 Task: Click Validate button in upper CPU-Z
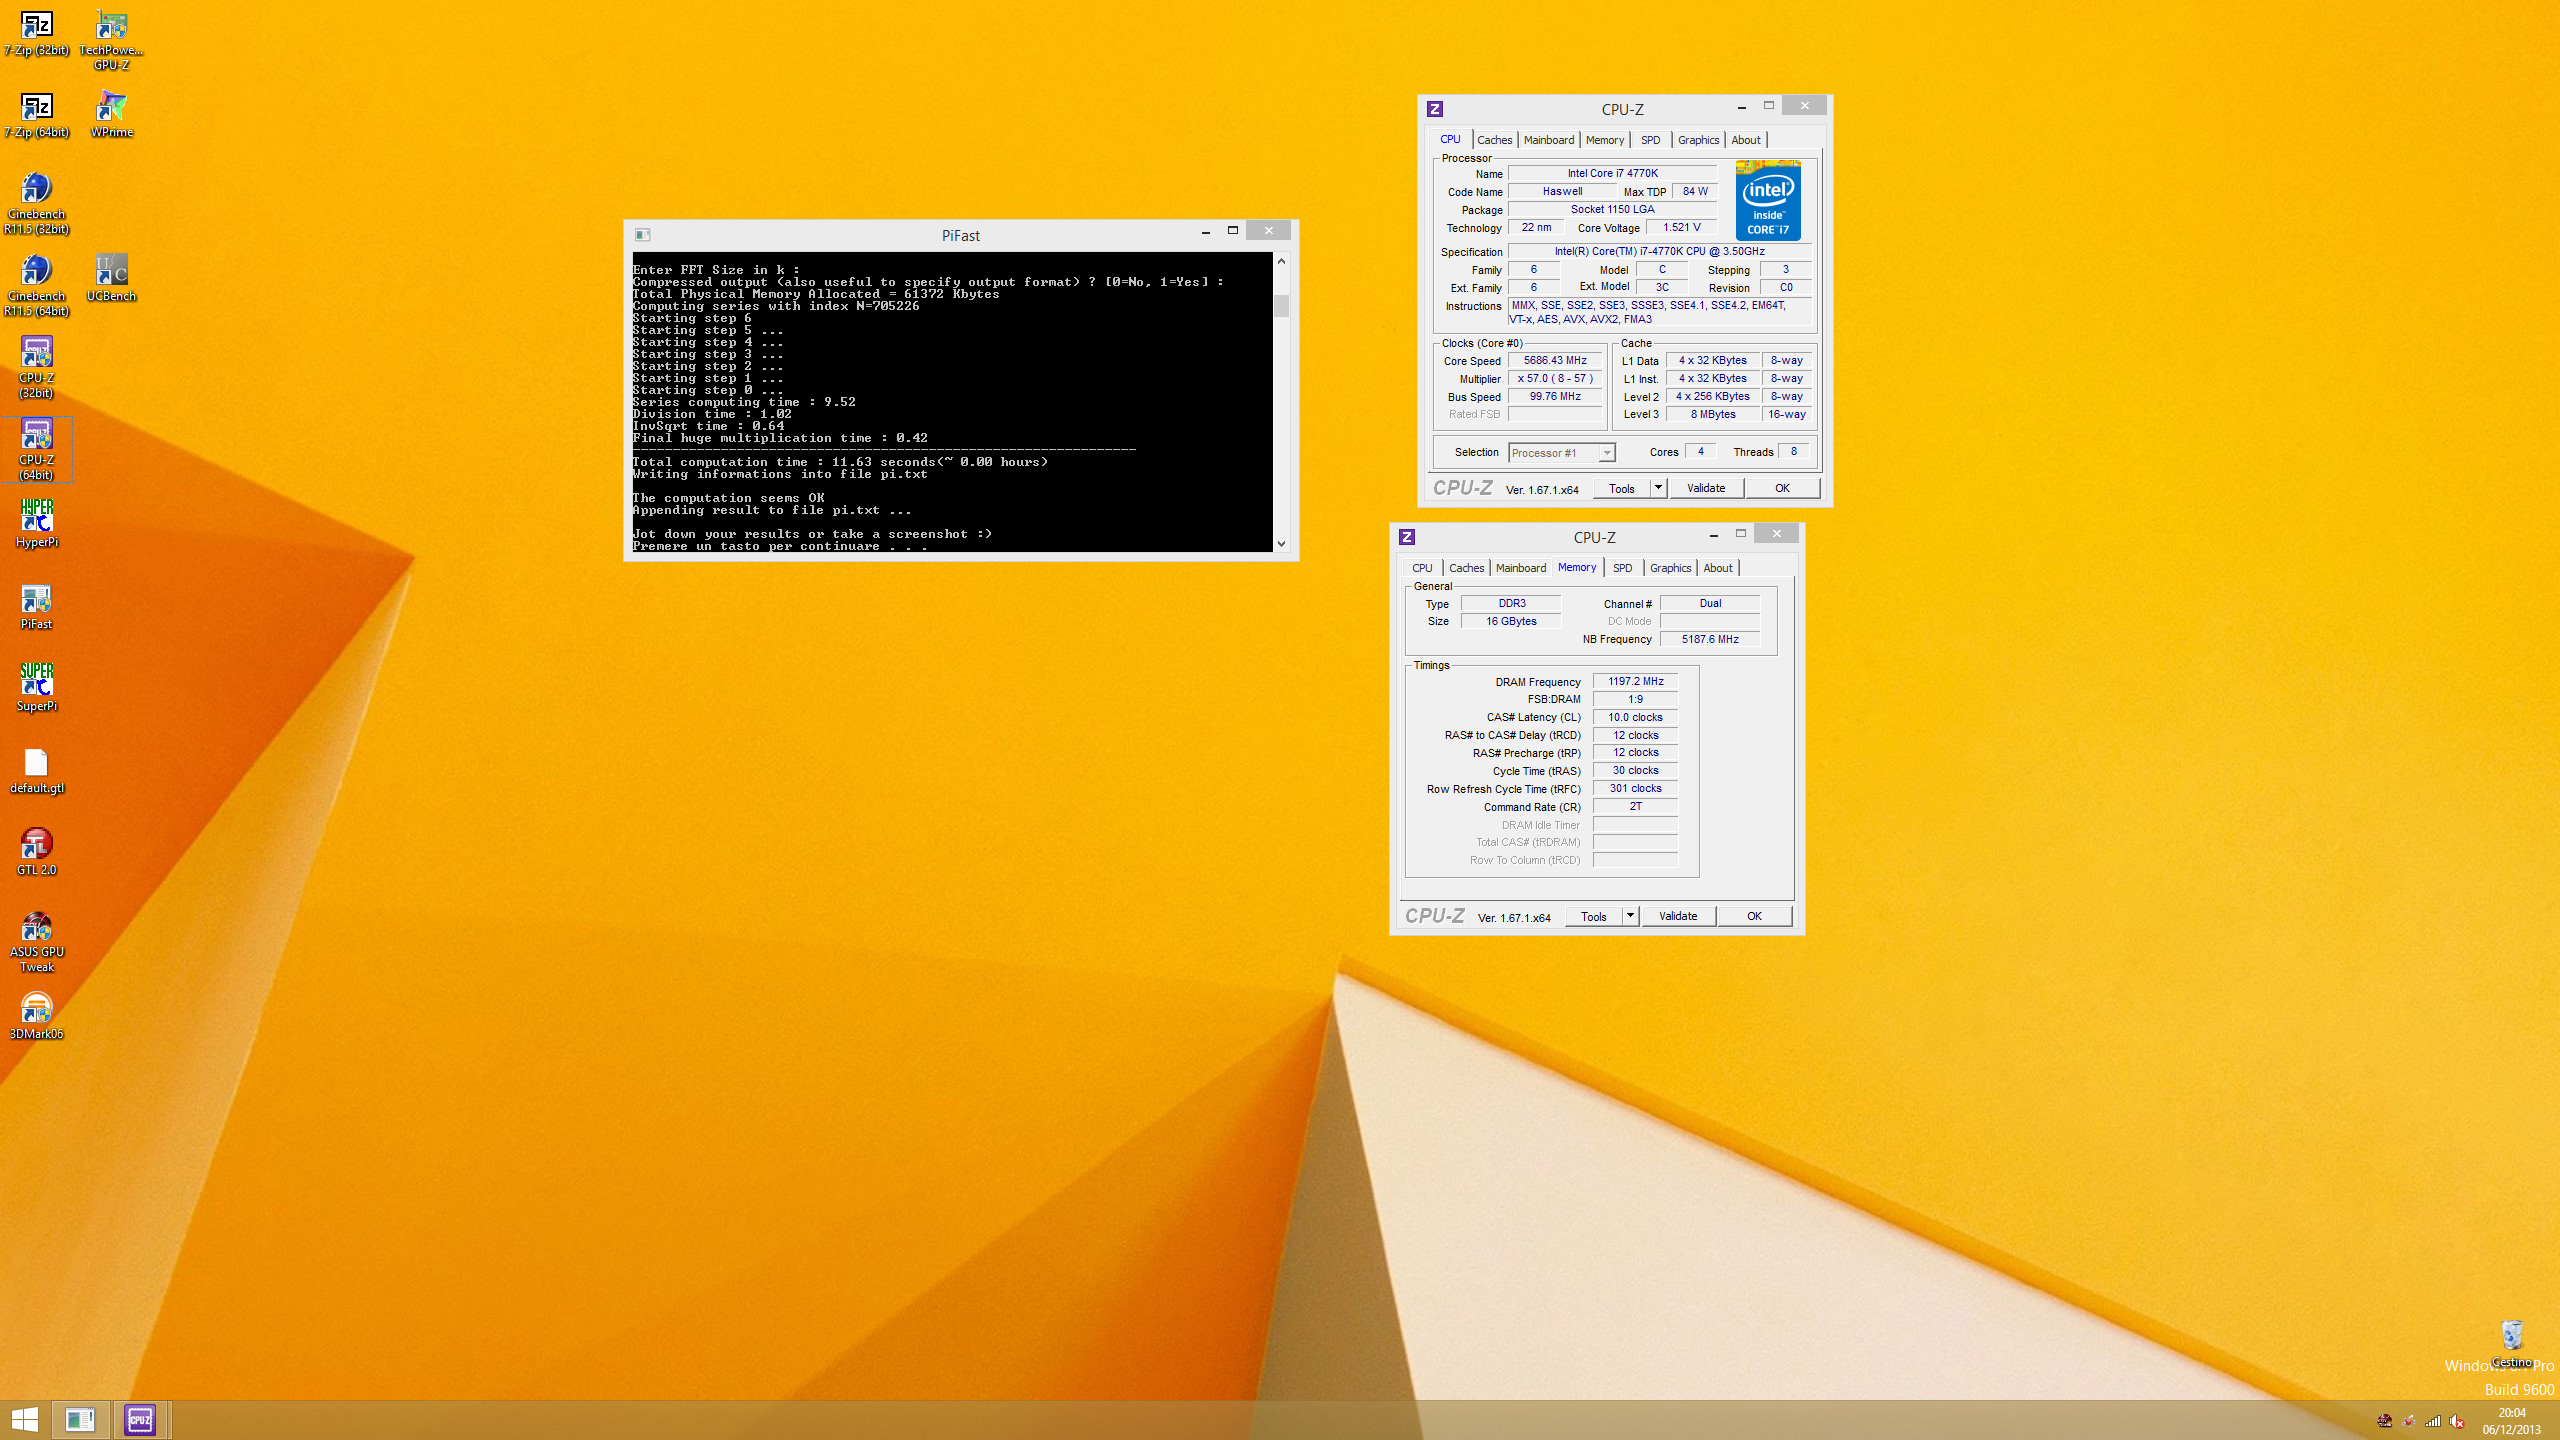(1706, 488)
